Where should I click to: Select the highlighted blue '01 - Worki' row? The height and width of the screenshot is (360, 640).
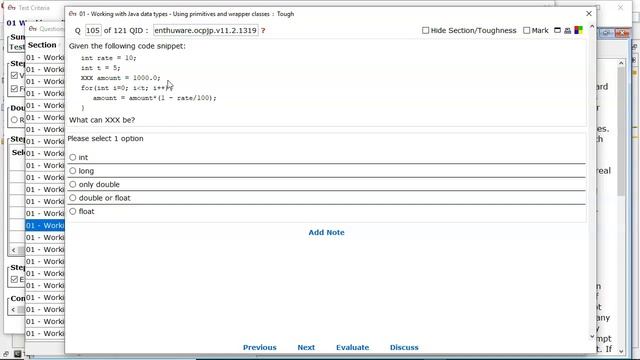pyautogui.click(x=45, y=225)
